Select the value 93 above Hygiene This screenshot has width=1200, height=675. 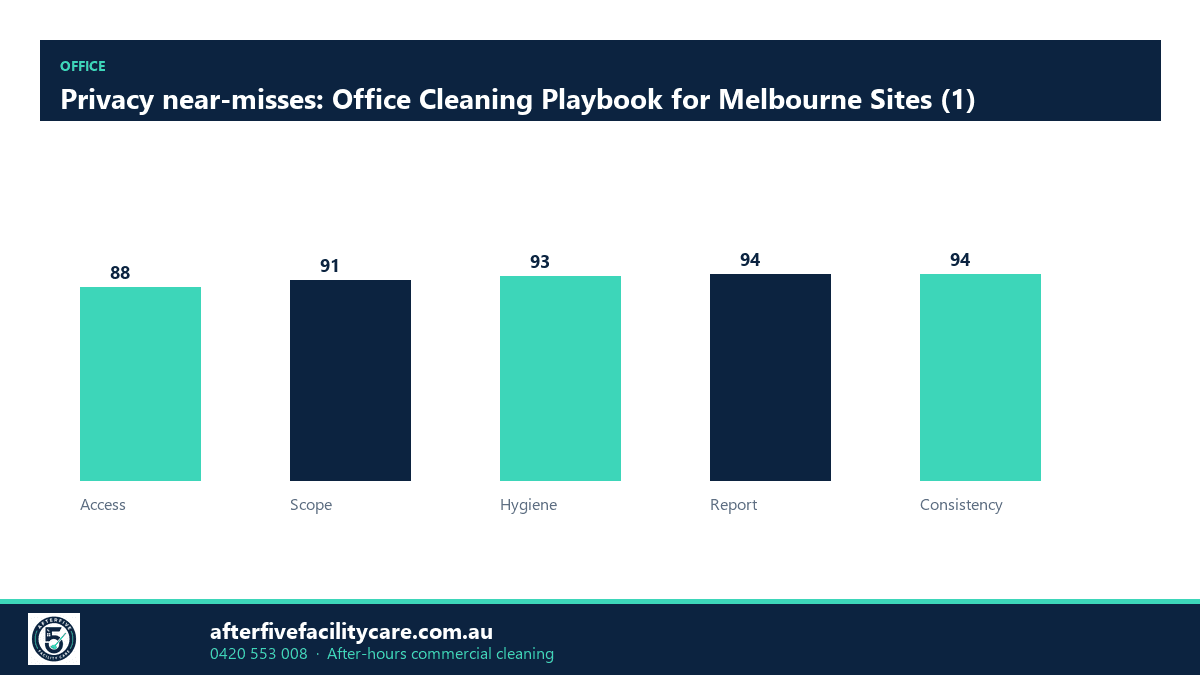coord(540,262)
